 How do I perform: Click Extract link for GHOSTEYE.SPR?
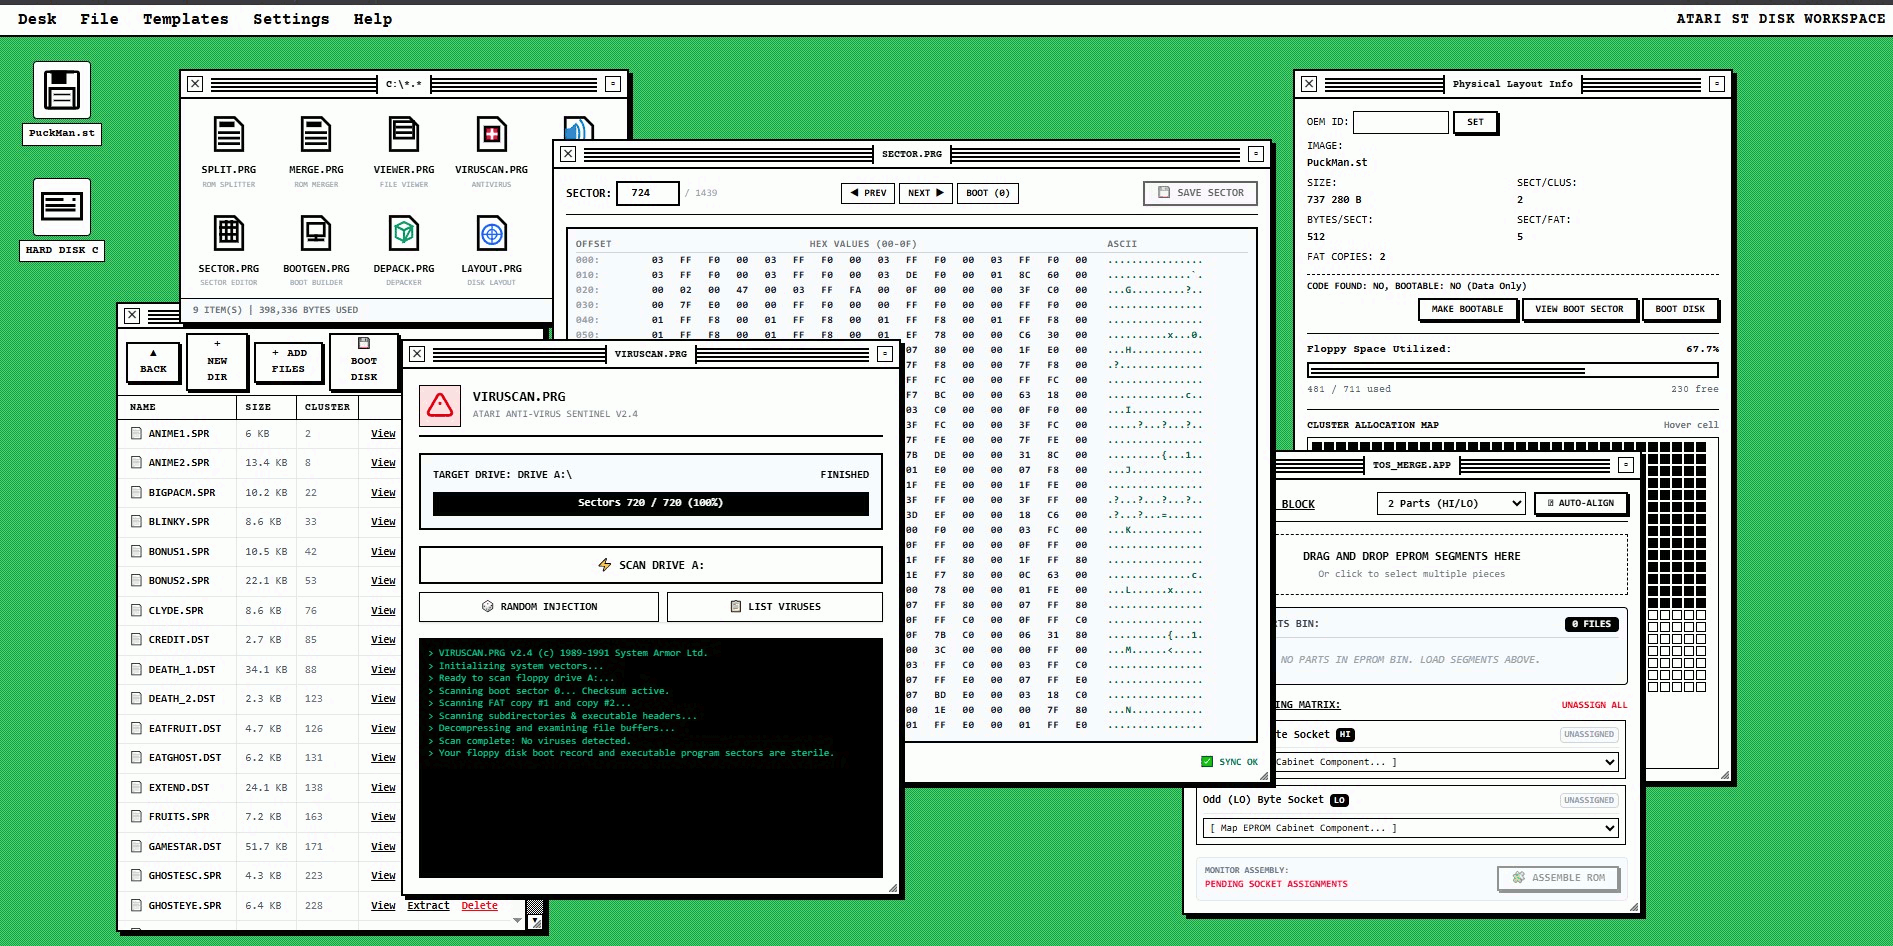(x=428, y=906)
